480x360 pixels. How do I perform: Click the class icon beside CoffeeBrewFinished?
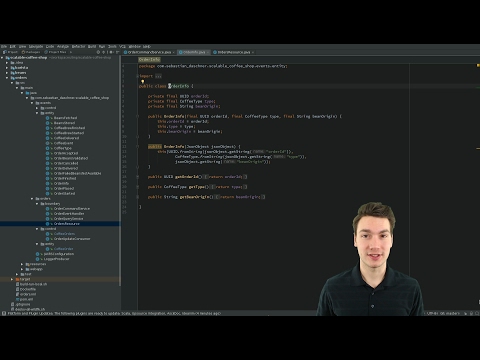[47, 128]
